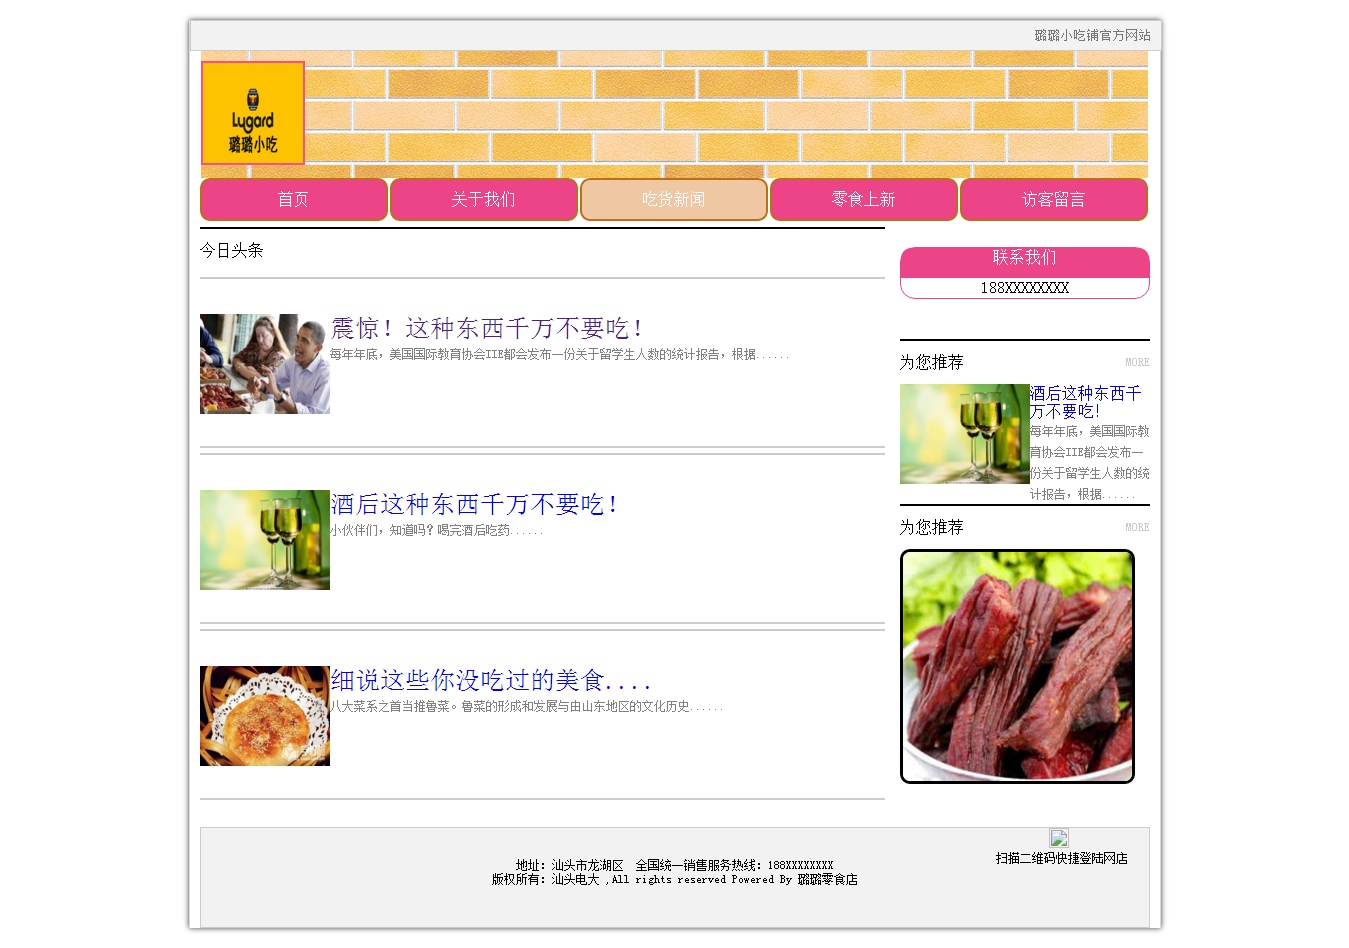This screenshot has height=948, width=1349.
Task: Open main article 酒后这种东西千万不要吃！
Action: pos(474,504)
